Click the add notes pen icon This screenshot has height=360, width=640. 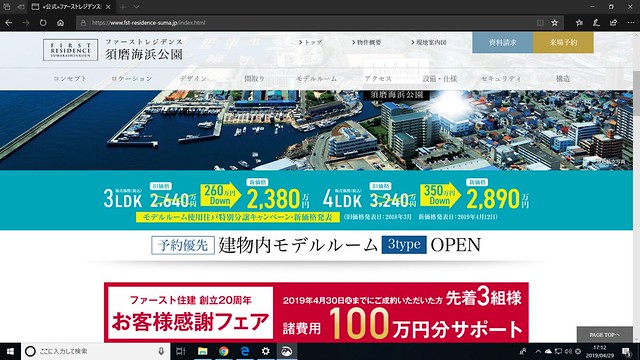click(x=596, y=23)
